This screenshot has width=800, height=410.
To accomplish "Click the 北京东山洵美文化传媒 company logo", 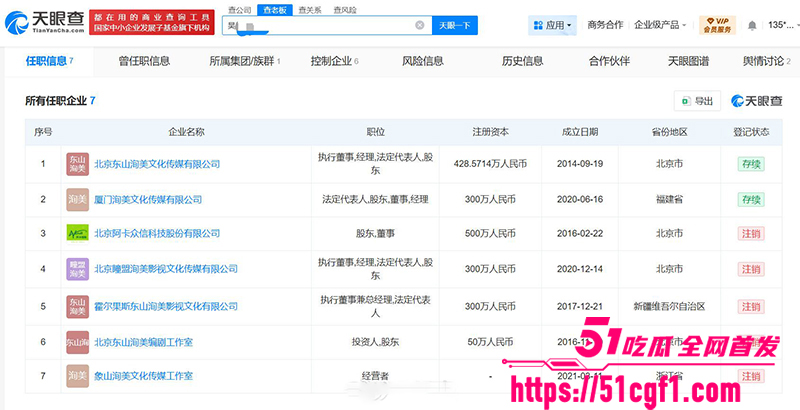I will click(x=78, y=164).
